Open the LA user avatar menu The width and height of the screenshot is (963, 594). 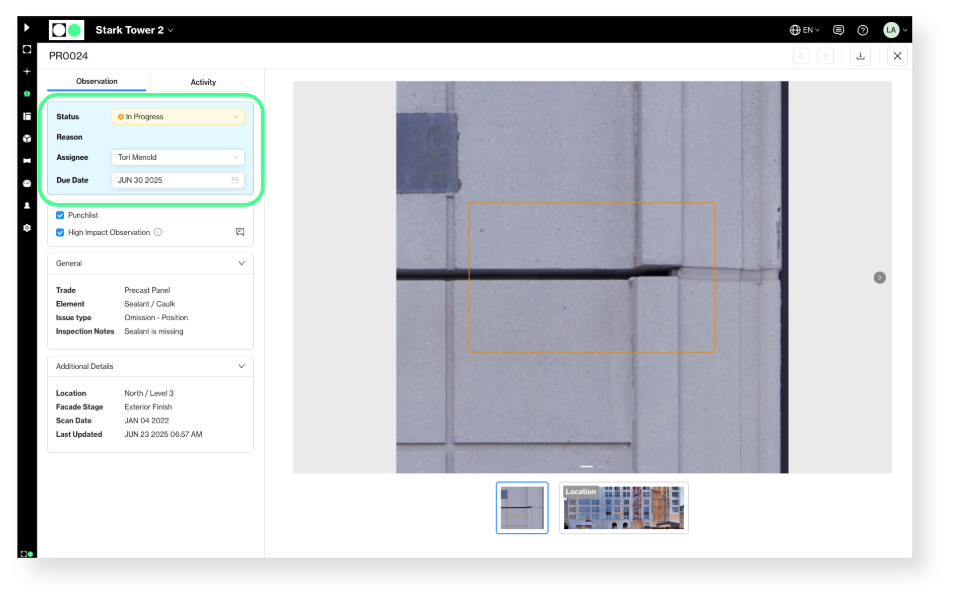pos(895,30)
